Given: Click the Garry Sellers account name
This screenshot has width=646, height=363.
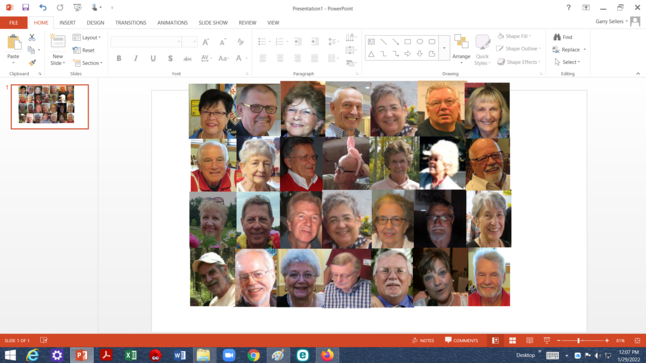Looking at the screenshot, I should (x=610, y=21).
